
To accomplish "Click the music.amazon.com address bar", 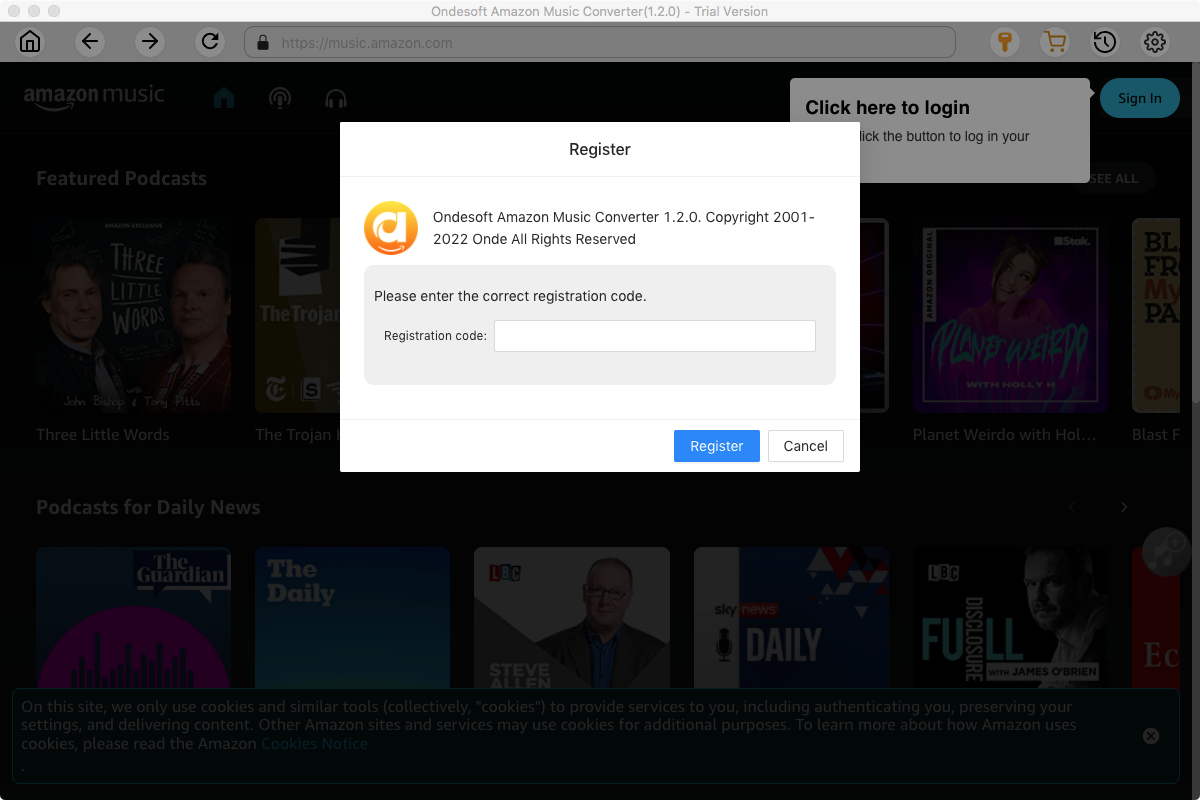I will (x=600, y=43).
